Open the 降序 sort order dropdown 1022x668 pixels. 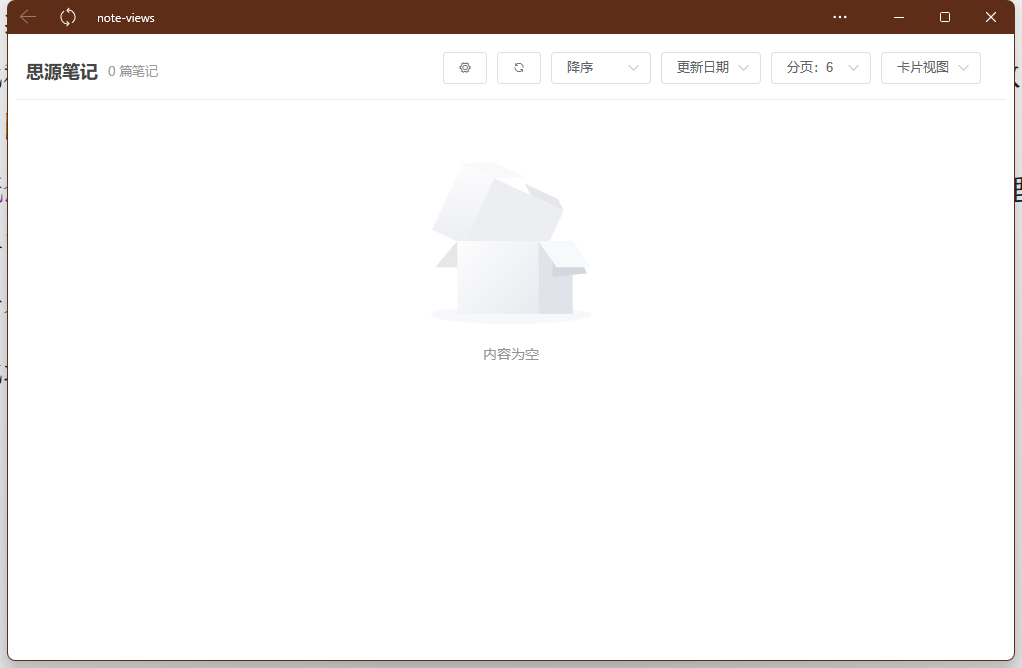pos(600,68)
